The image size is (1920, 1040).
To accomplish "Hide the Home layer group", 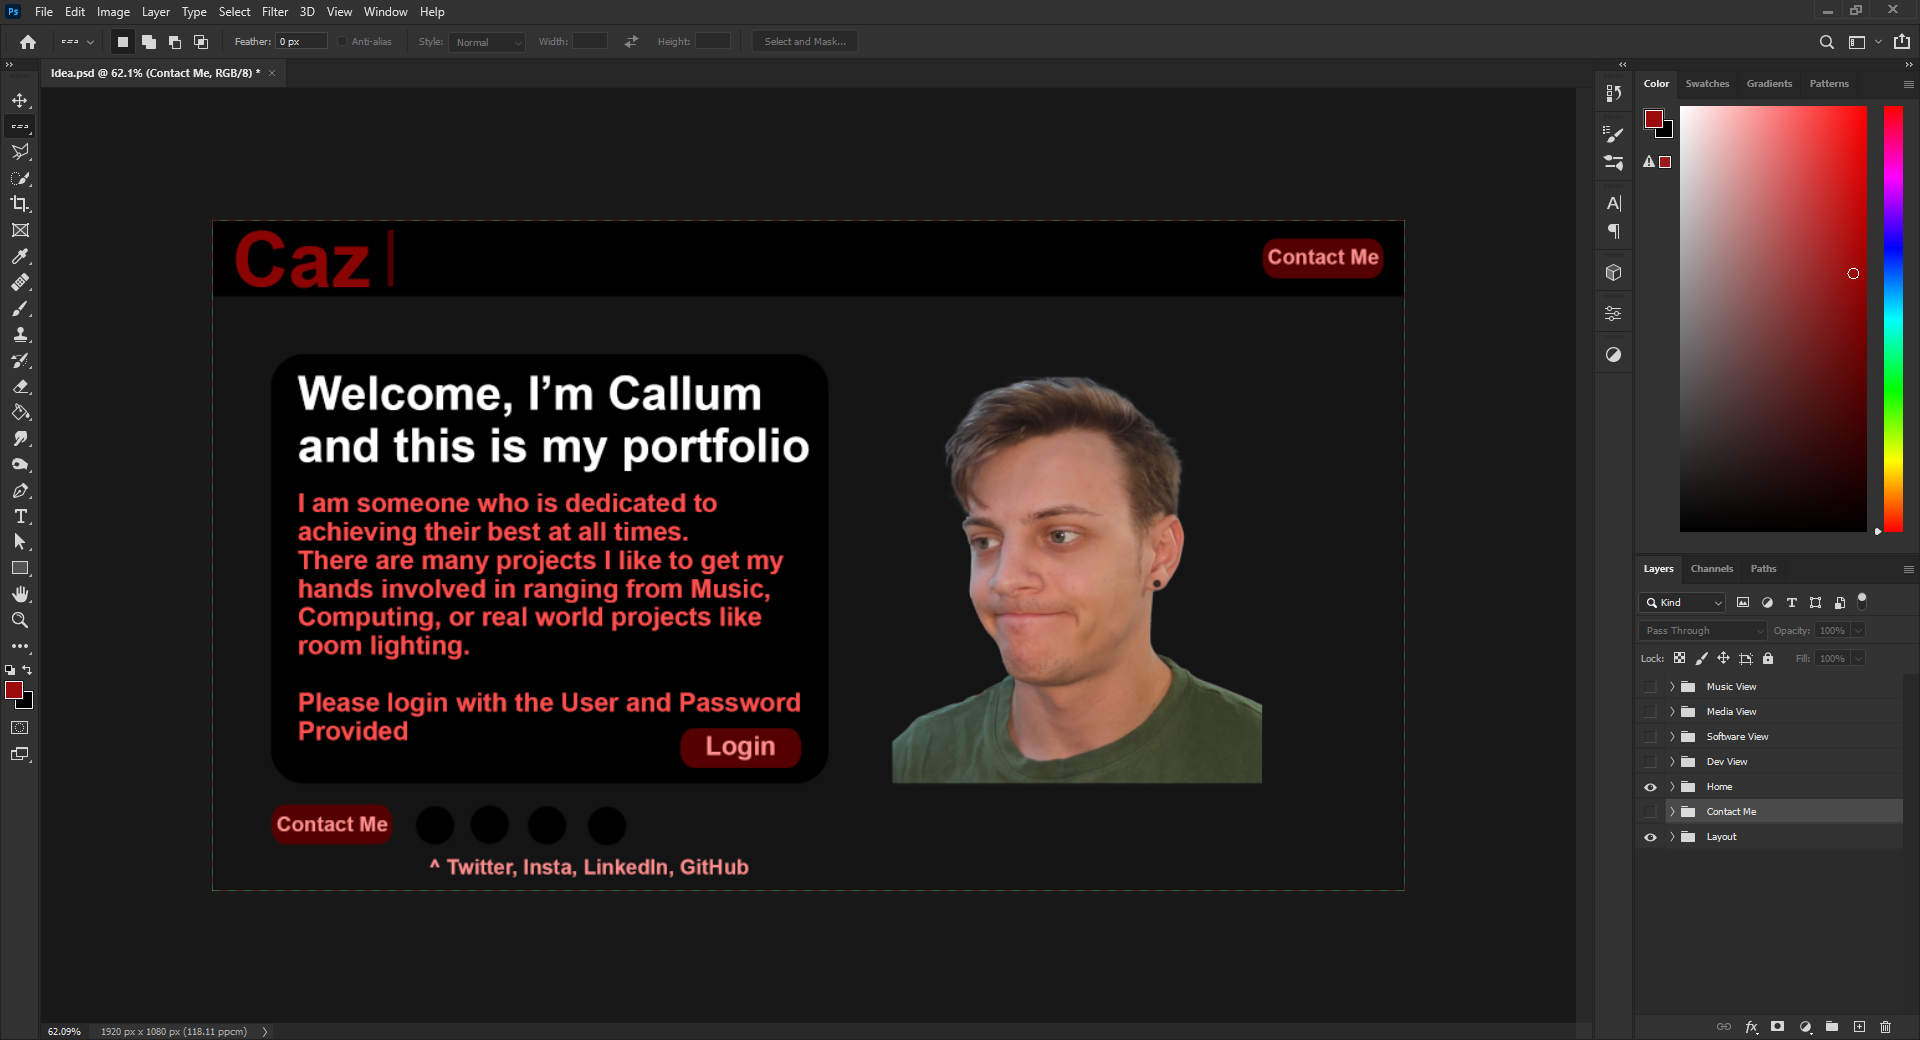I will click(x=1650, y=787).
